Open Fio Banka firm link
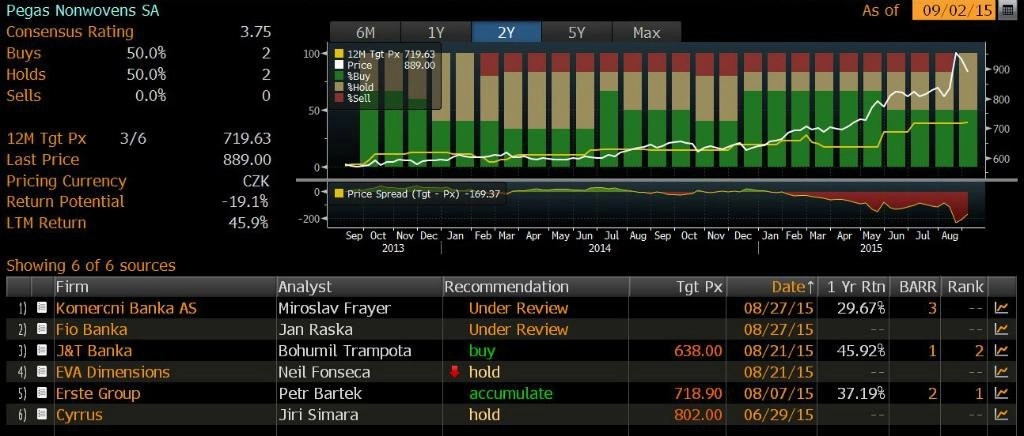The image size is (1024, 436). pyautogui.click(x=91, y=330)
